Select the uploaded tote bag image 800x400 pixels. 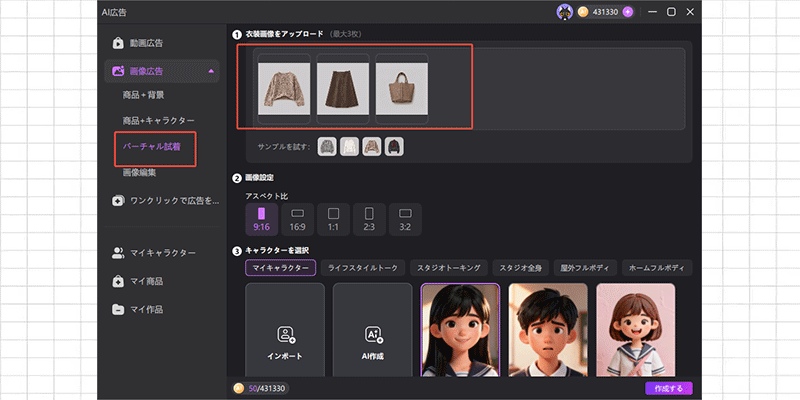(x=402, y=89)
